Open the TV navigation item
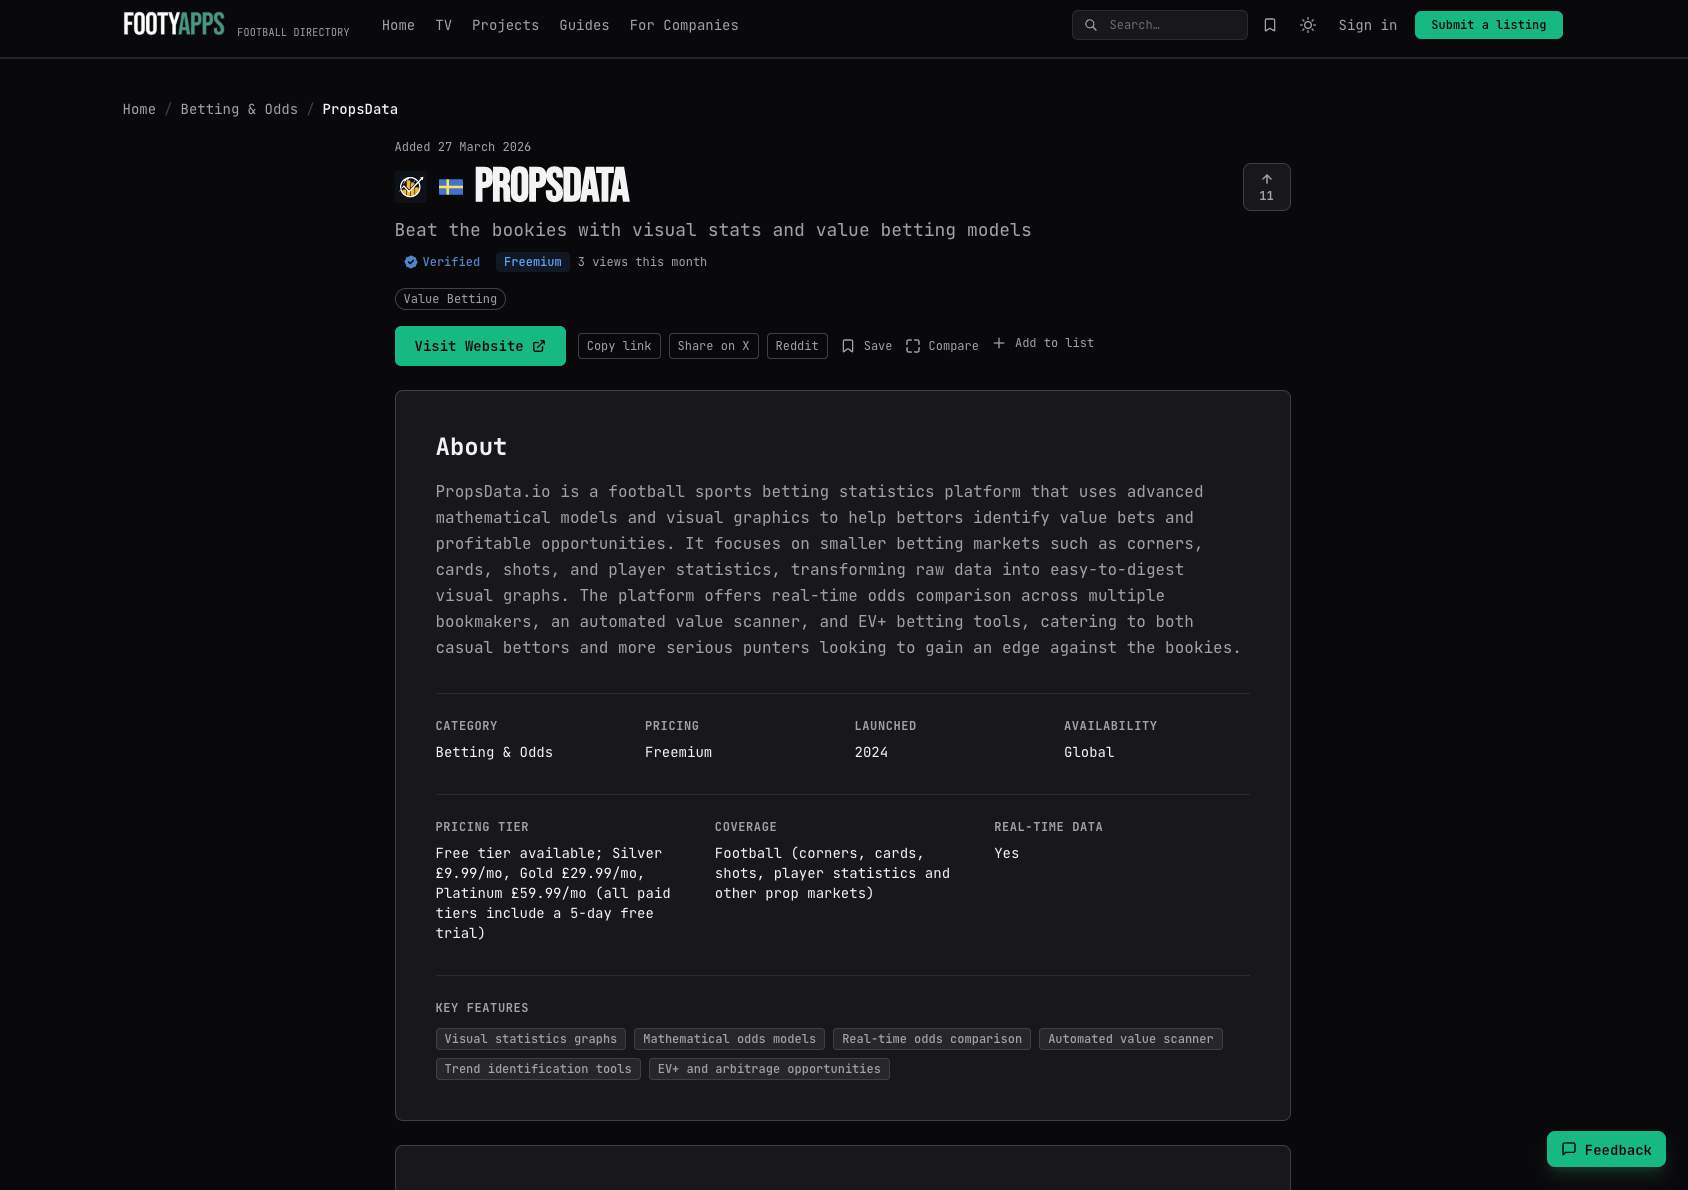1688x1190 pixels. [444, 25]
